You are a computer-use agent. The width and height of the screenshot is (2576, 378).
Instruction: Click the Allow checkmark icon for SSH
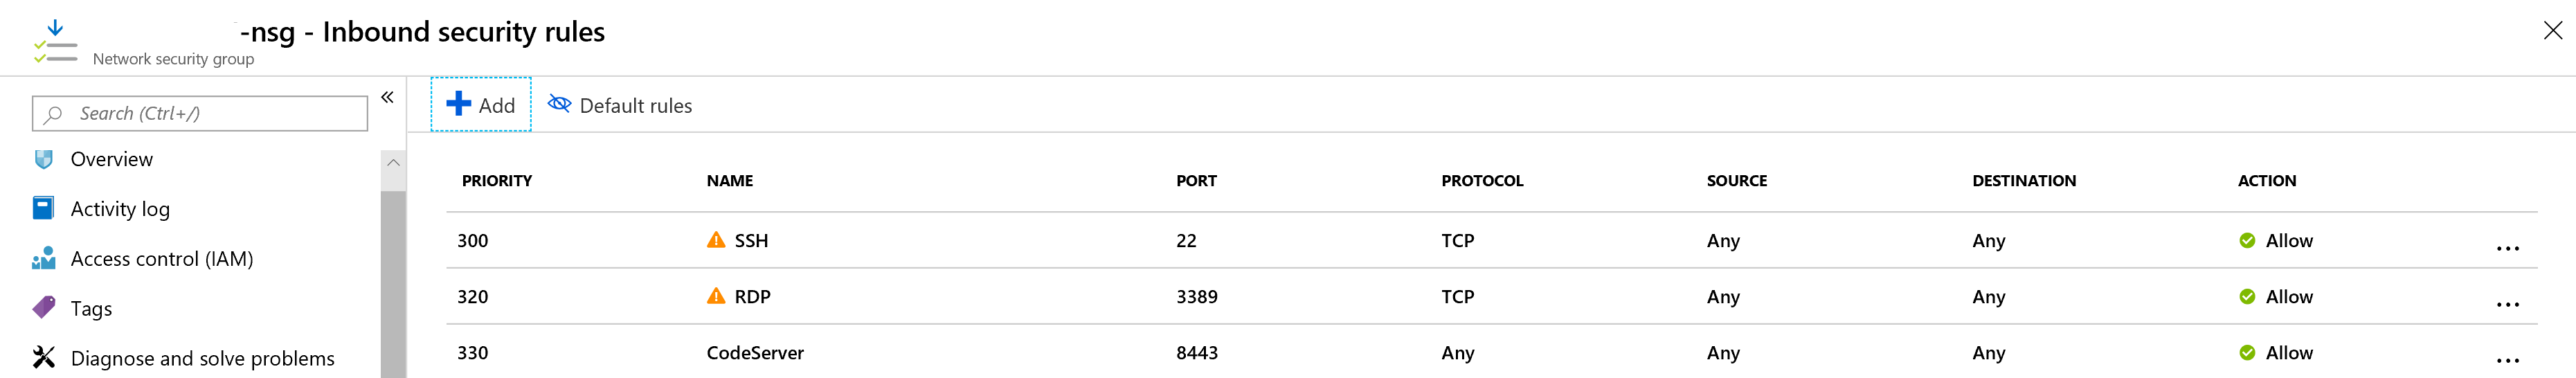(x=2247, y=240)
